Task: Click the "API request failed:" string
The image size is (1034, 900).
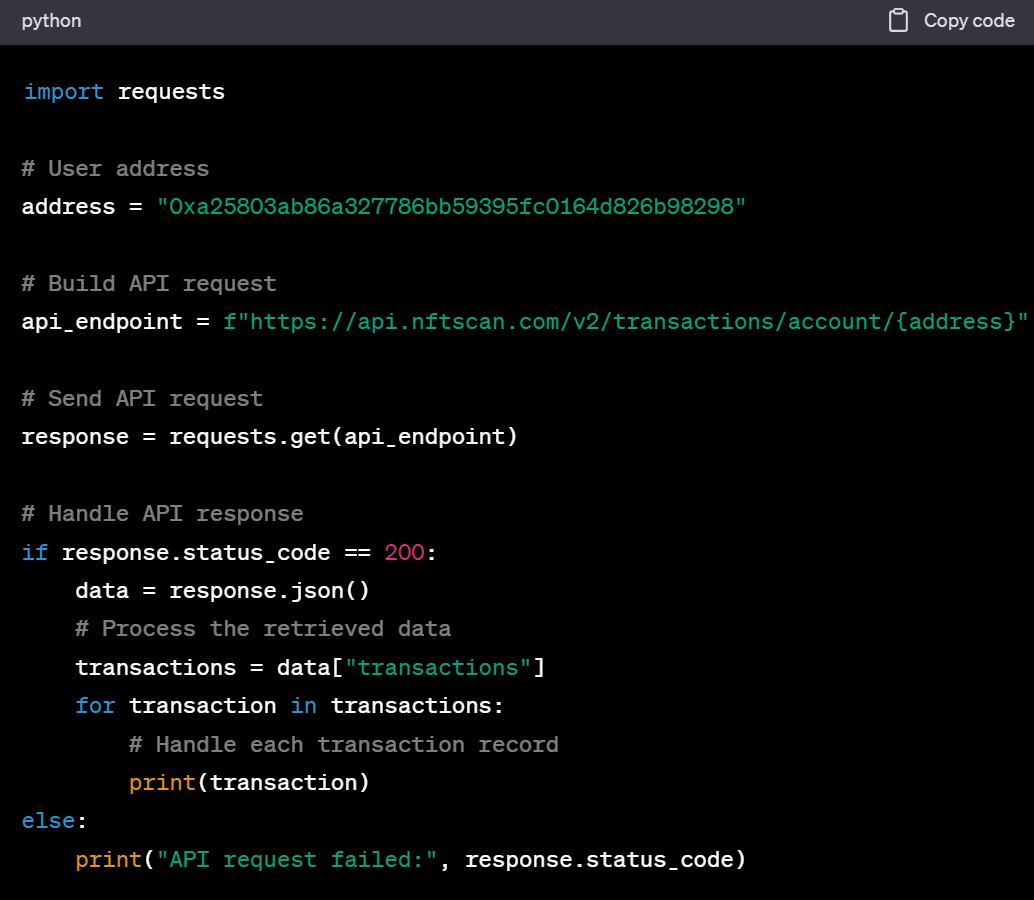Action: (x=297, y=860)
